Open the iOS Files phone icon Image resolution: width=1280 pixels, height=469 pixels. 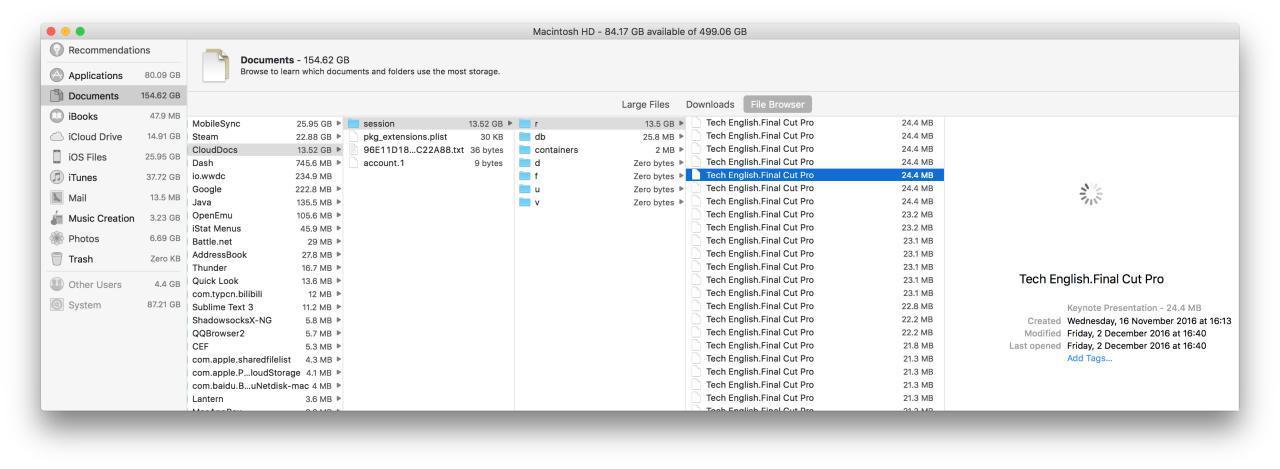click(56, 157)
